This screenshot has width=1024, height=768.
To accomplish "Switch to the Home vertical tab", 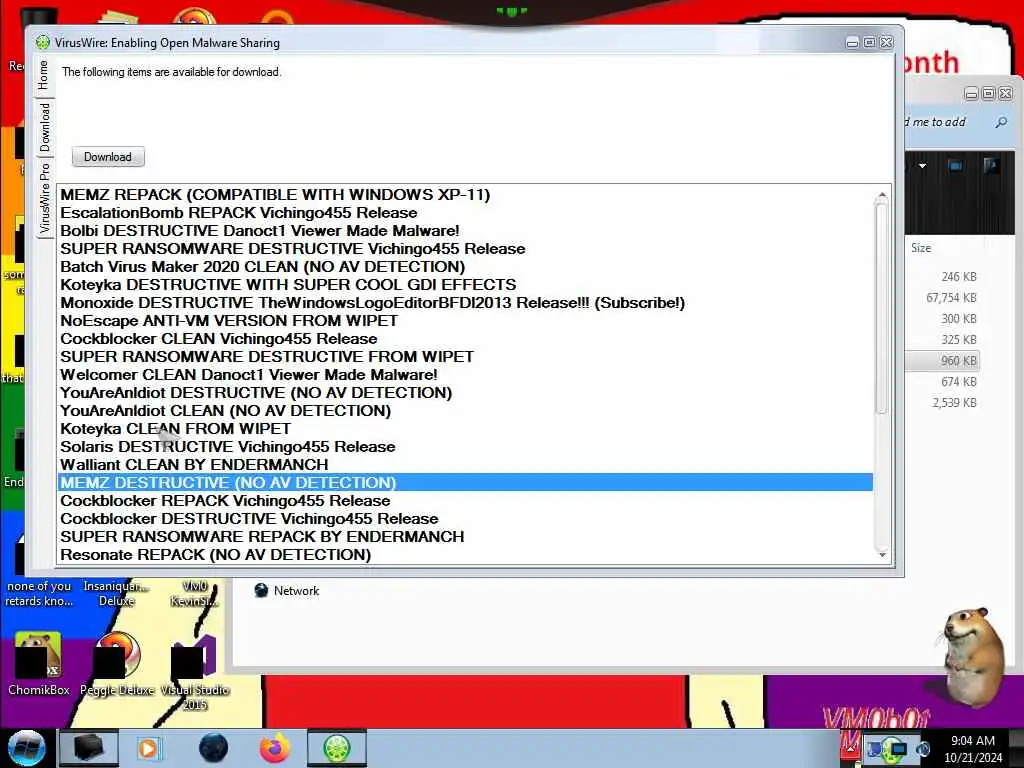I will point(44,75).
